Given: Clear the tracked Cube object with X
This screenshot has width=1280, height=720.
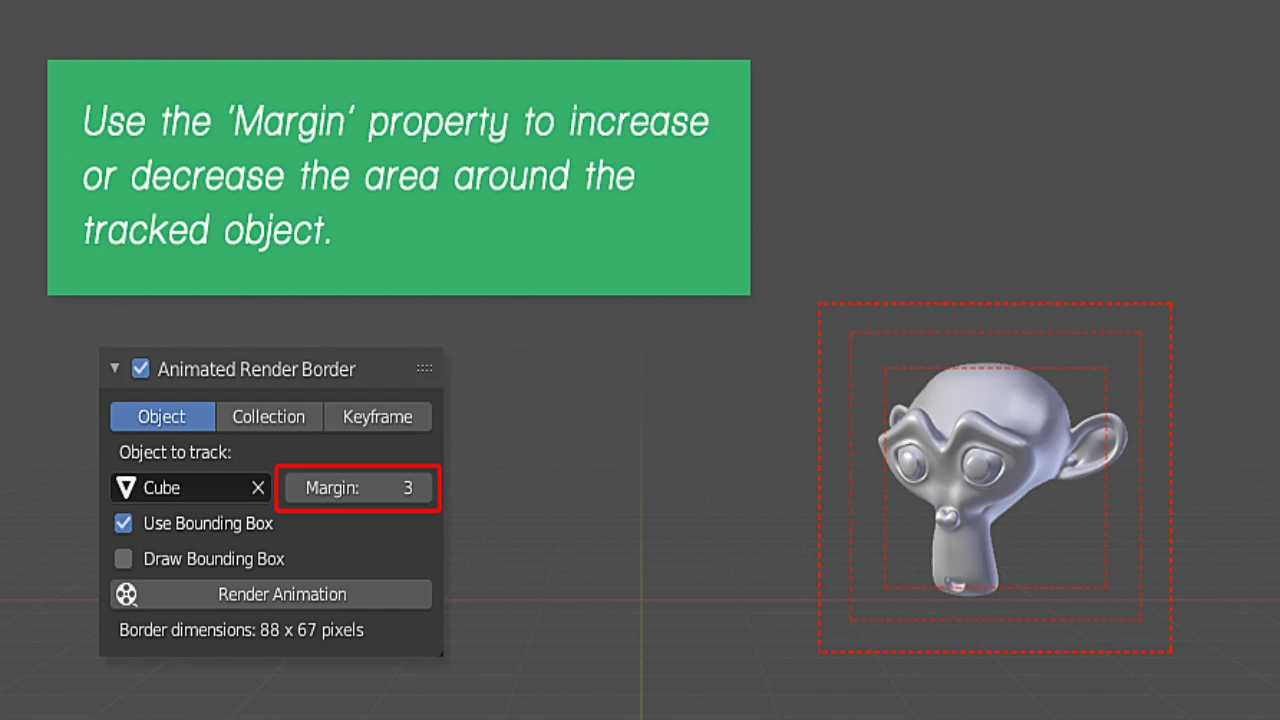Looking at the screenshot, I should (258, 488).
